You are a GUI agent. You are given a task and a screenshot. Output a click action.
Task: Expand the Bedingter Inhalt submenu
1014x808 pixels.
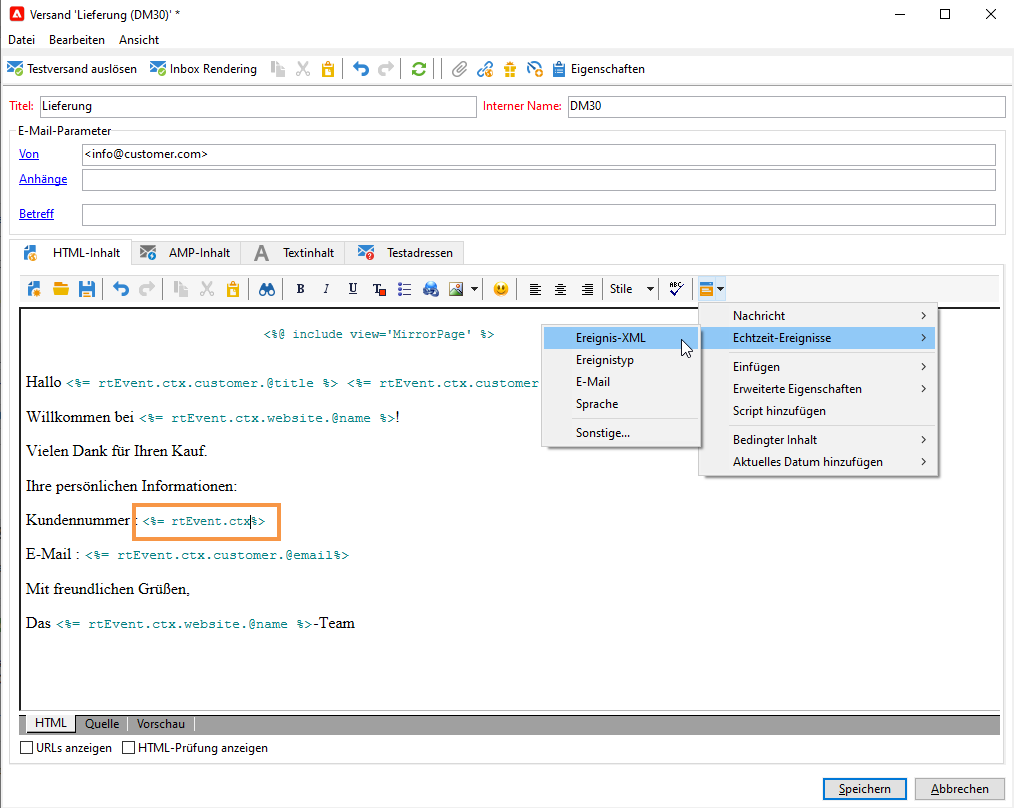tap(819, 440)
